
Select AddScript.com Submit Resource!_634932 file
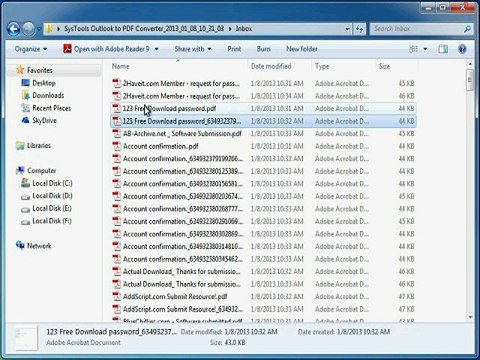(263, 309)
